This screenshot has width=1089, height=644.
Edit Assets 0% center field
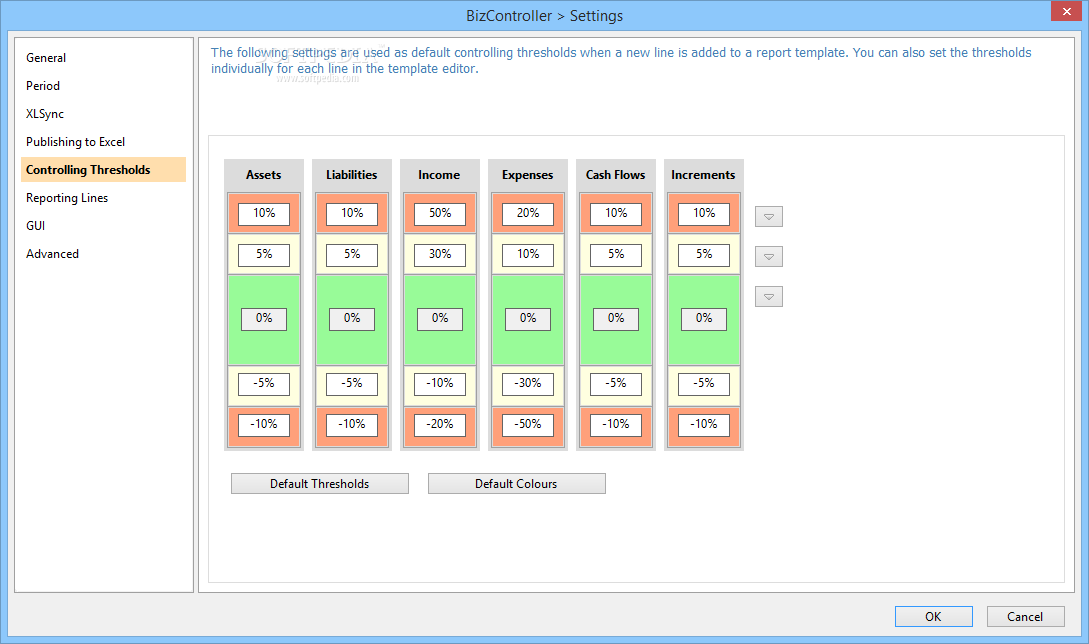click(x=264, y=319)
